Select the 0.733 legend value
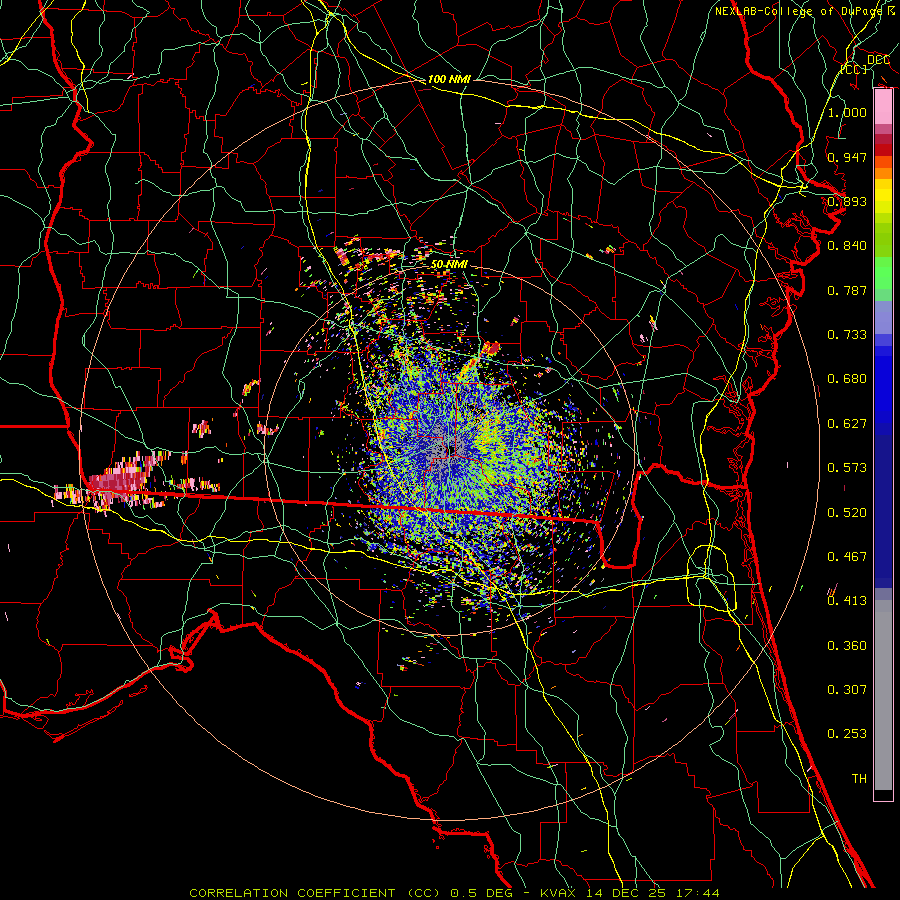The width and height of the screenshot is (900, 900). click(x=847, y=335)
